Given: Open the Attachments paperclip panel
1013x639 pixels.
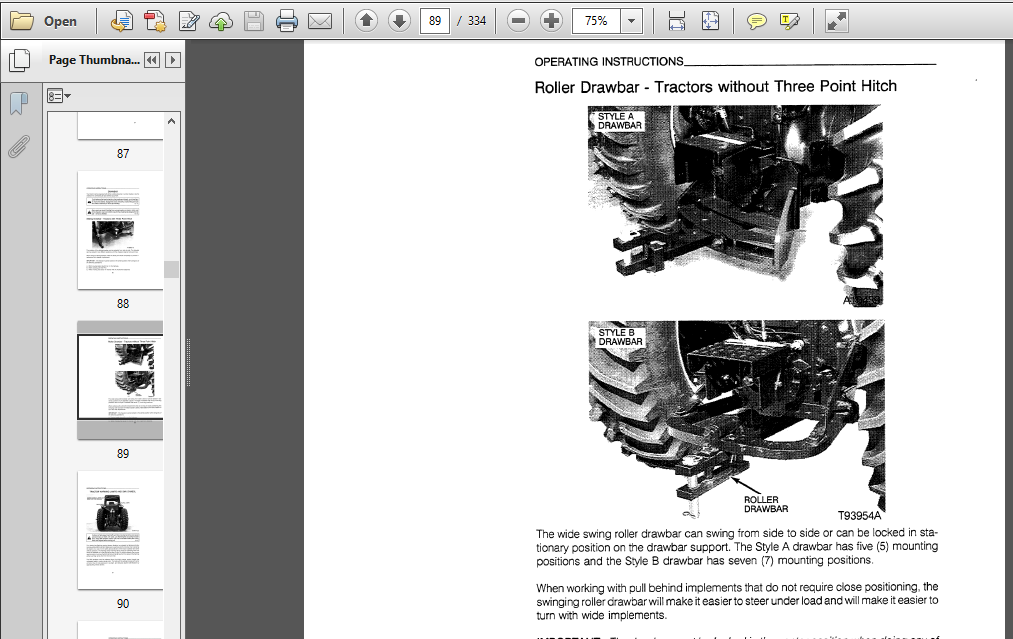Looking at the screenshot, I should coord(19,147).
